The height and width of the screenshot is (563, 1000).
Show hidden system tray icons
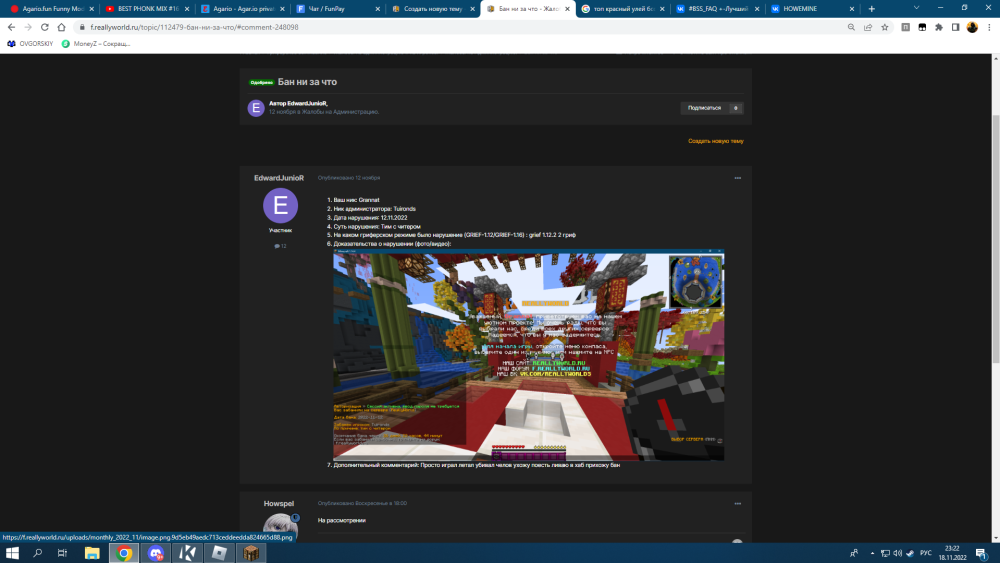tap(872, 553)
